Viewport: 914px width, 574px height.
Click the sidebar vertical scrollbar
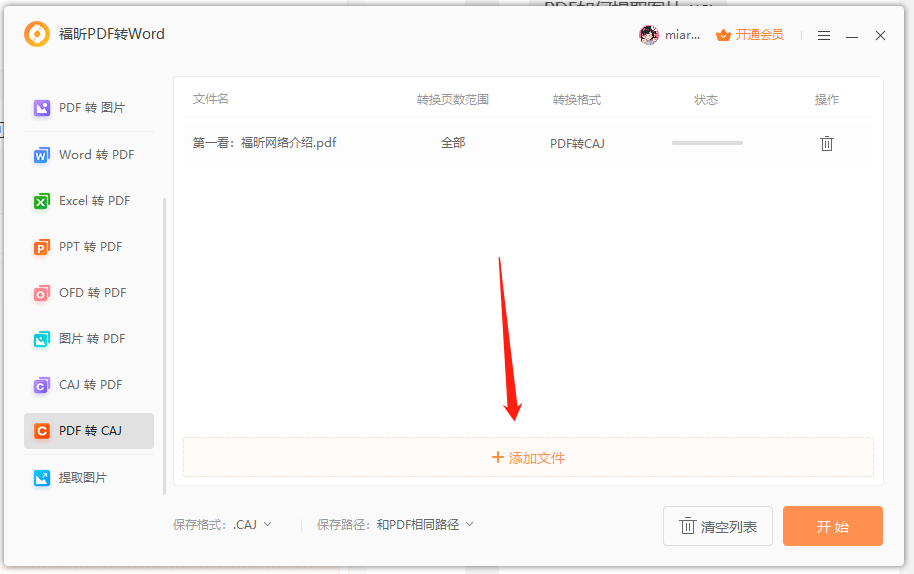click(164, 346)
